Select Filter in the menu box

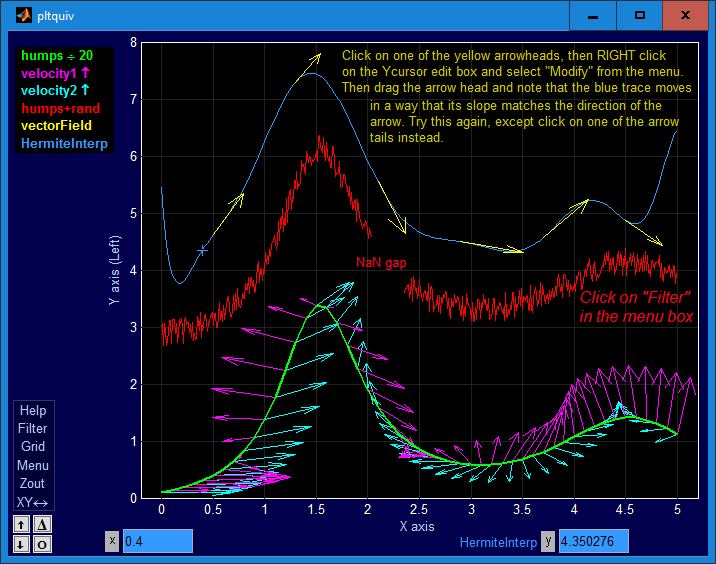[33, 428]
